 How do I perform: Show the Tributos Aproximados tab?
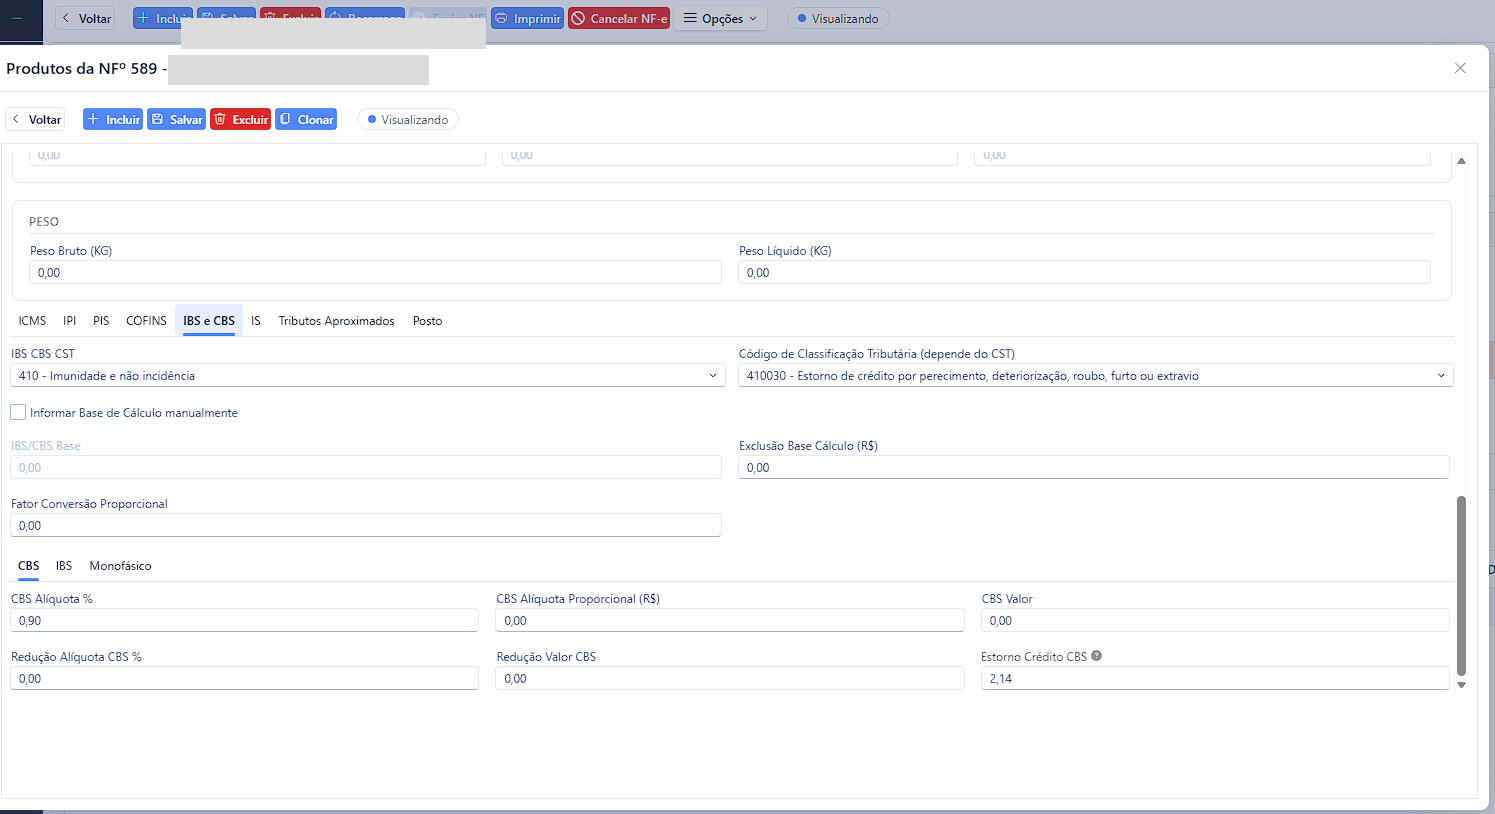click(x=336, y=321)
